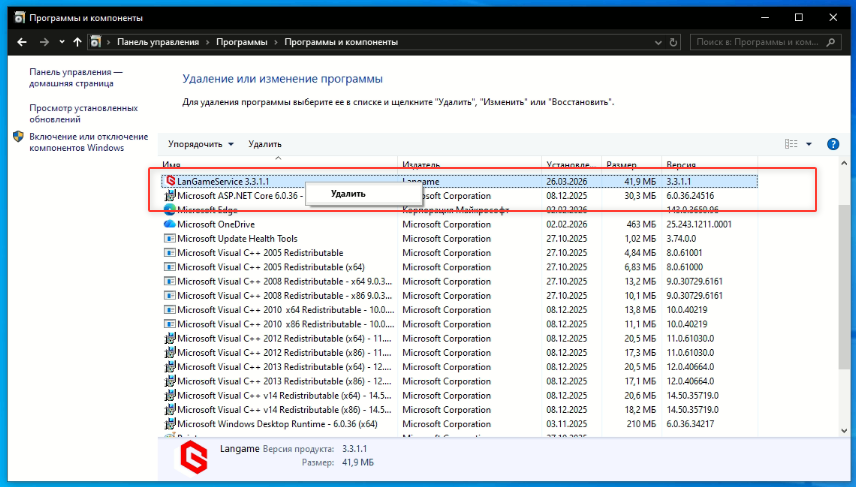Image resolution: width=856 pixels, height=487 pixels.
Task: Select Visual C++ 2012 Redistributable (x64) entry
Action: pyautogui.click(x=284, y=338)
